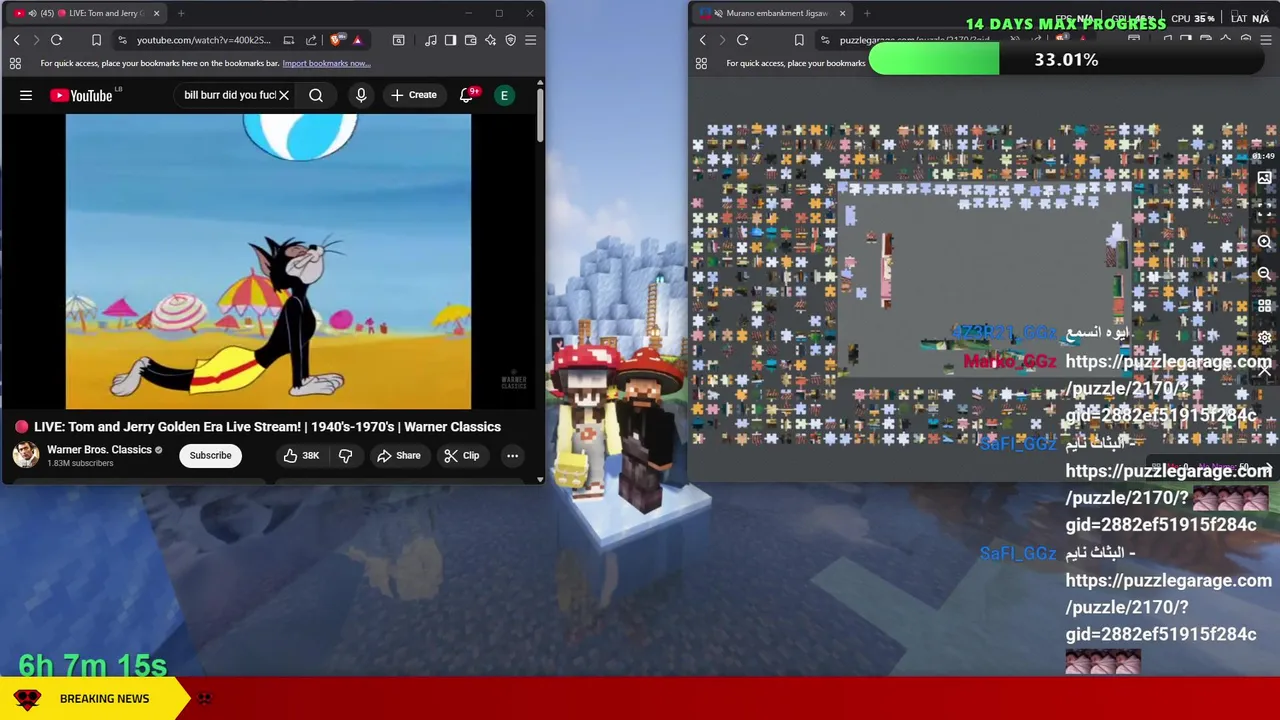Mute the Tom and Jerry tab audio icon
This screenshot has width=1280, height=720.
tap(32, 13)
